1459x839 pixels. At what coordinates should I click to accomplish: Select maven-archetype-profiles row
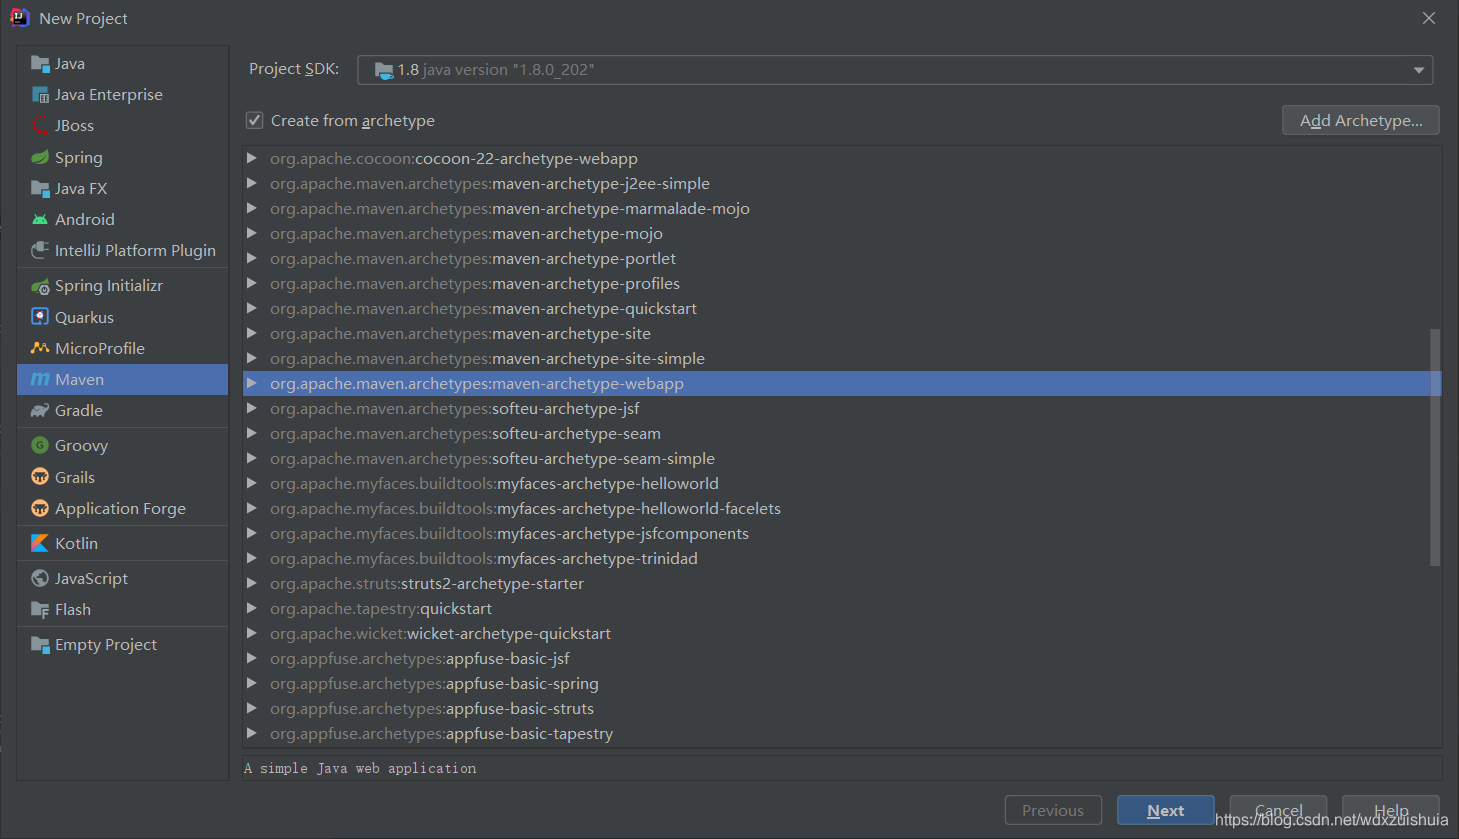[x=842, y=283]
